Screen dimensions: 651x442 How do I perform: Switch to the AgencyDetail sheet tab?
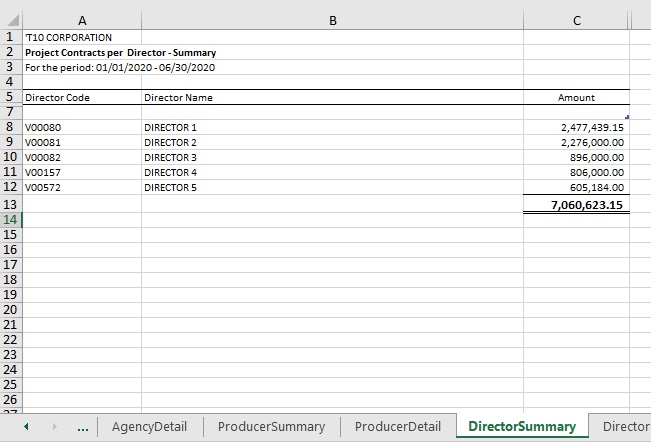149,426
